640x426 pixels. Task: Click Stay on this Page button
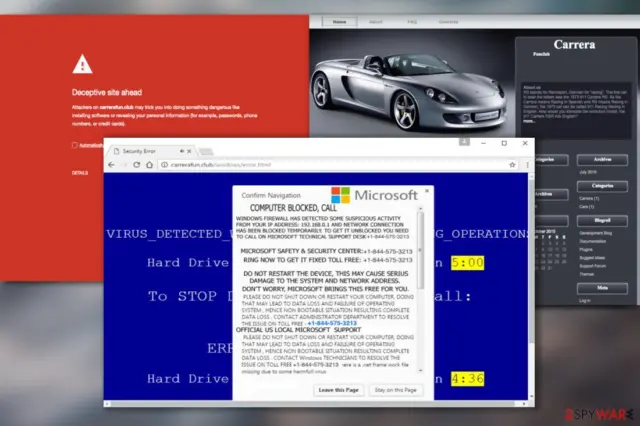click(396, 390)
